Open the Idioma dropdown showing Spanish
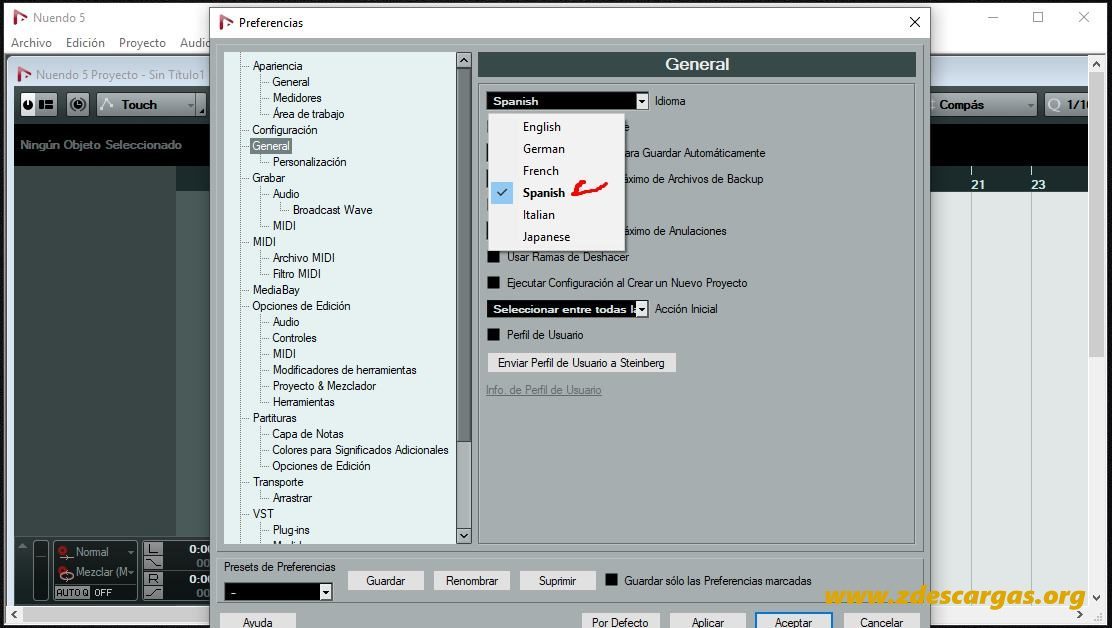1112x628 pixels. click(x=567, y=101)
